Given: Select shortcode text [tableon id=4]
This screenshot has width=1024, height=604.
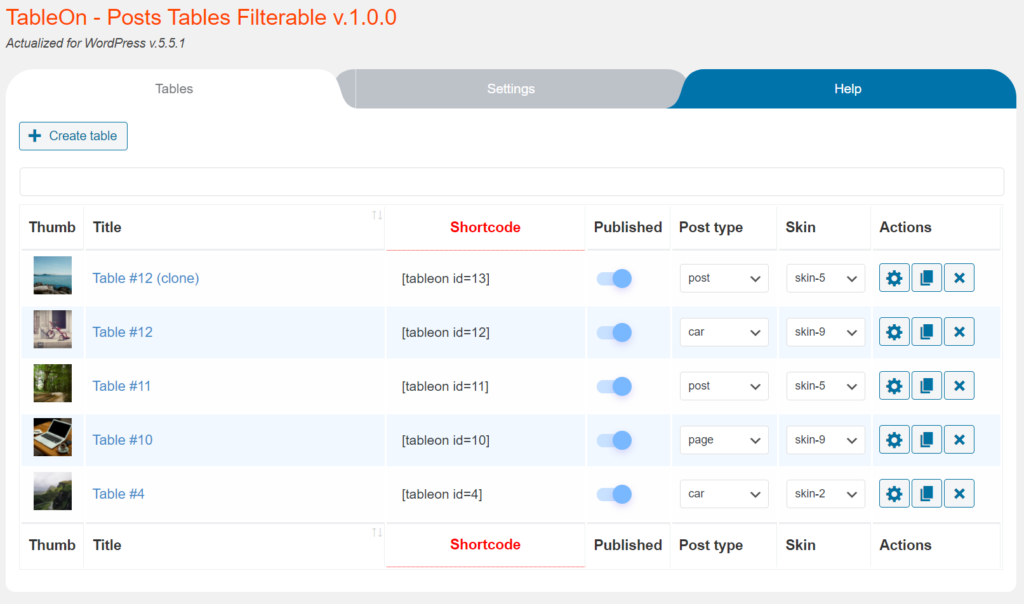Looking at the screenshot, I should click(441, 494).
